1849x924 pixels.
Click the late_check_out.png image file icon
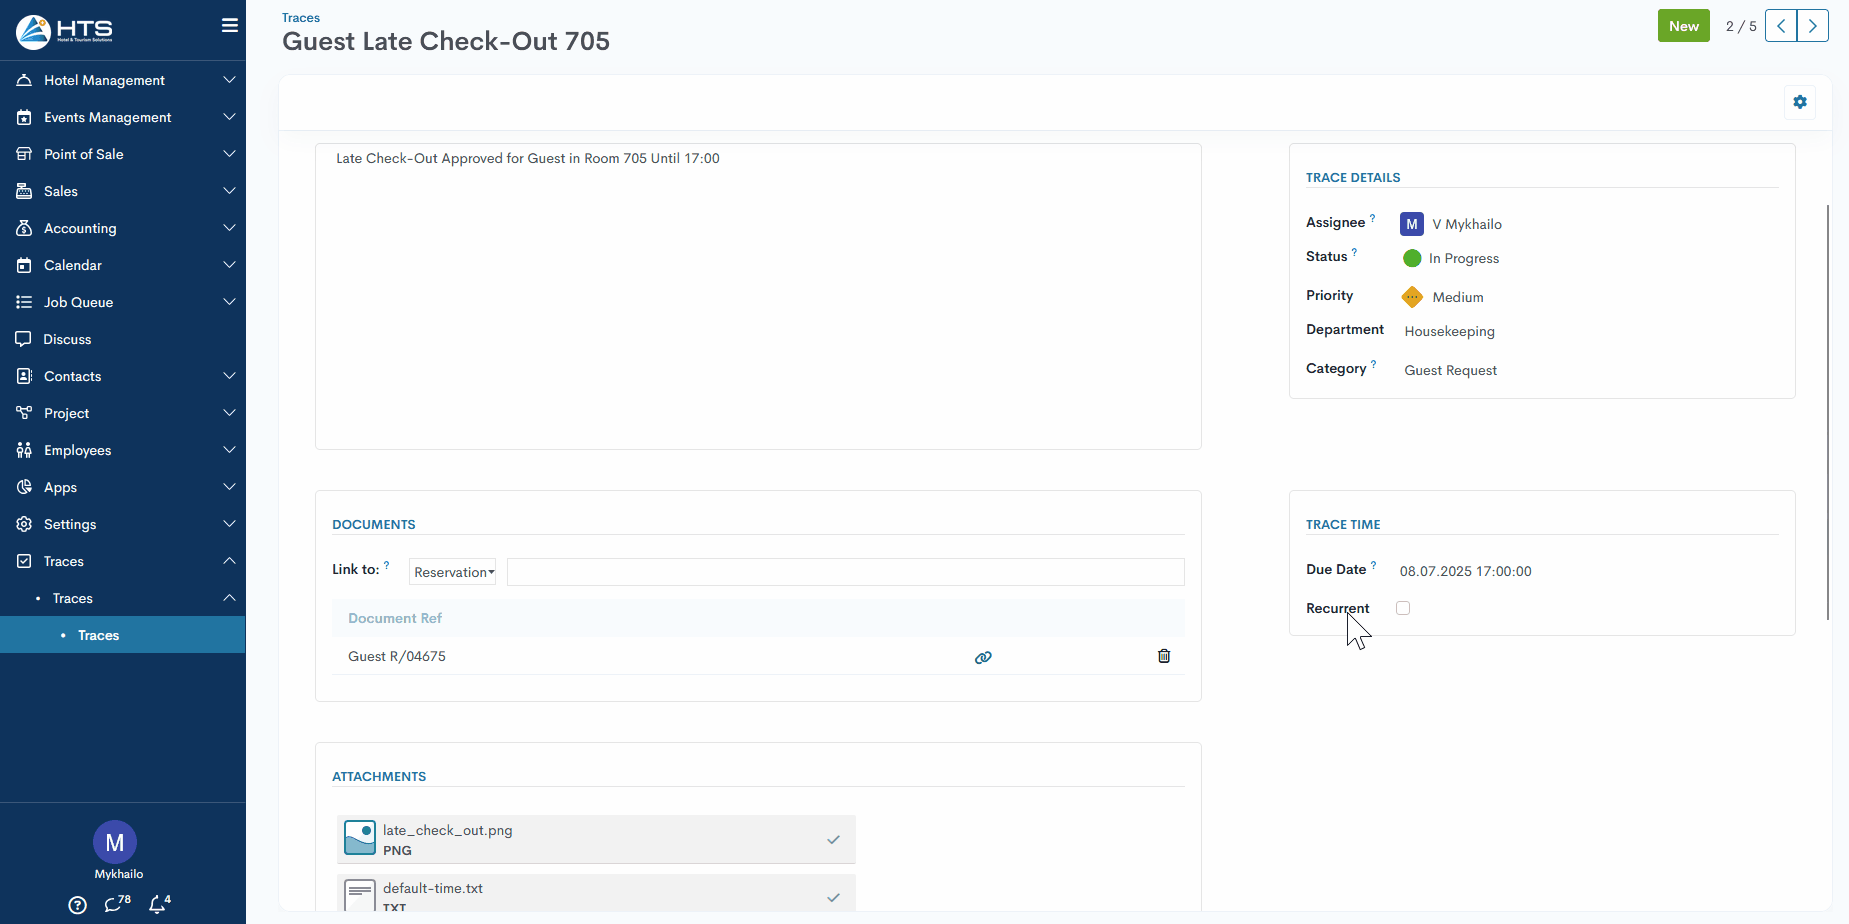(x=359, y=838)
